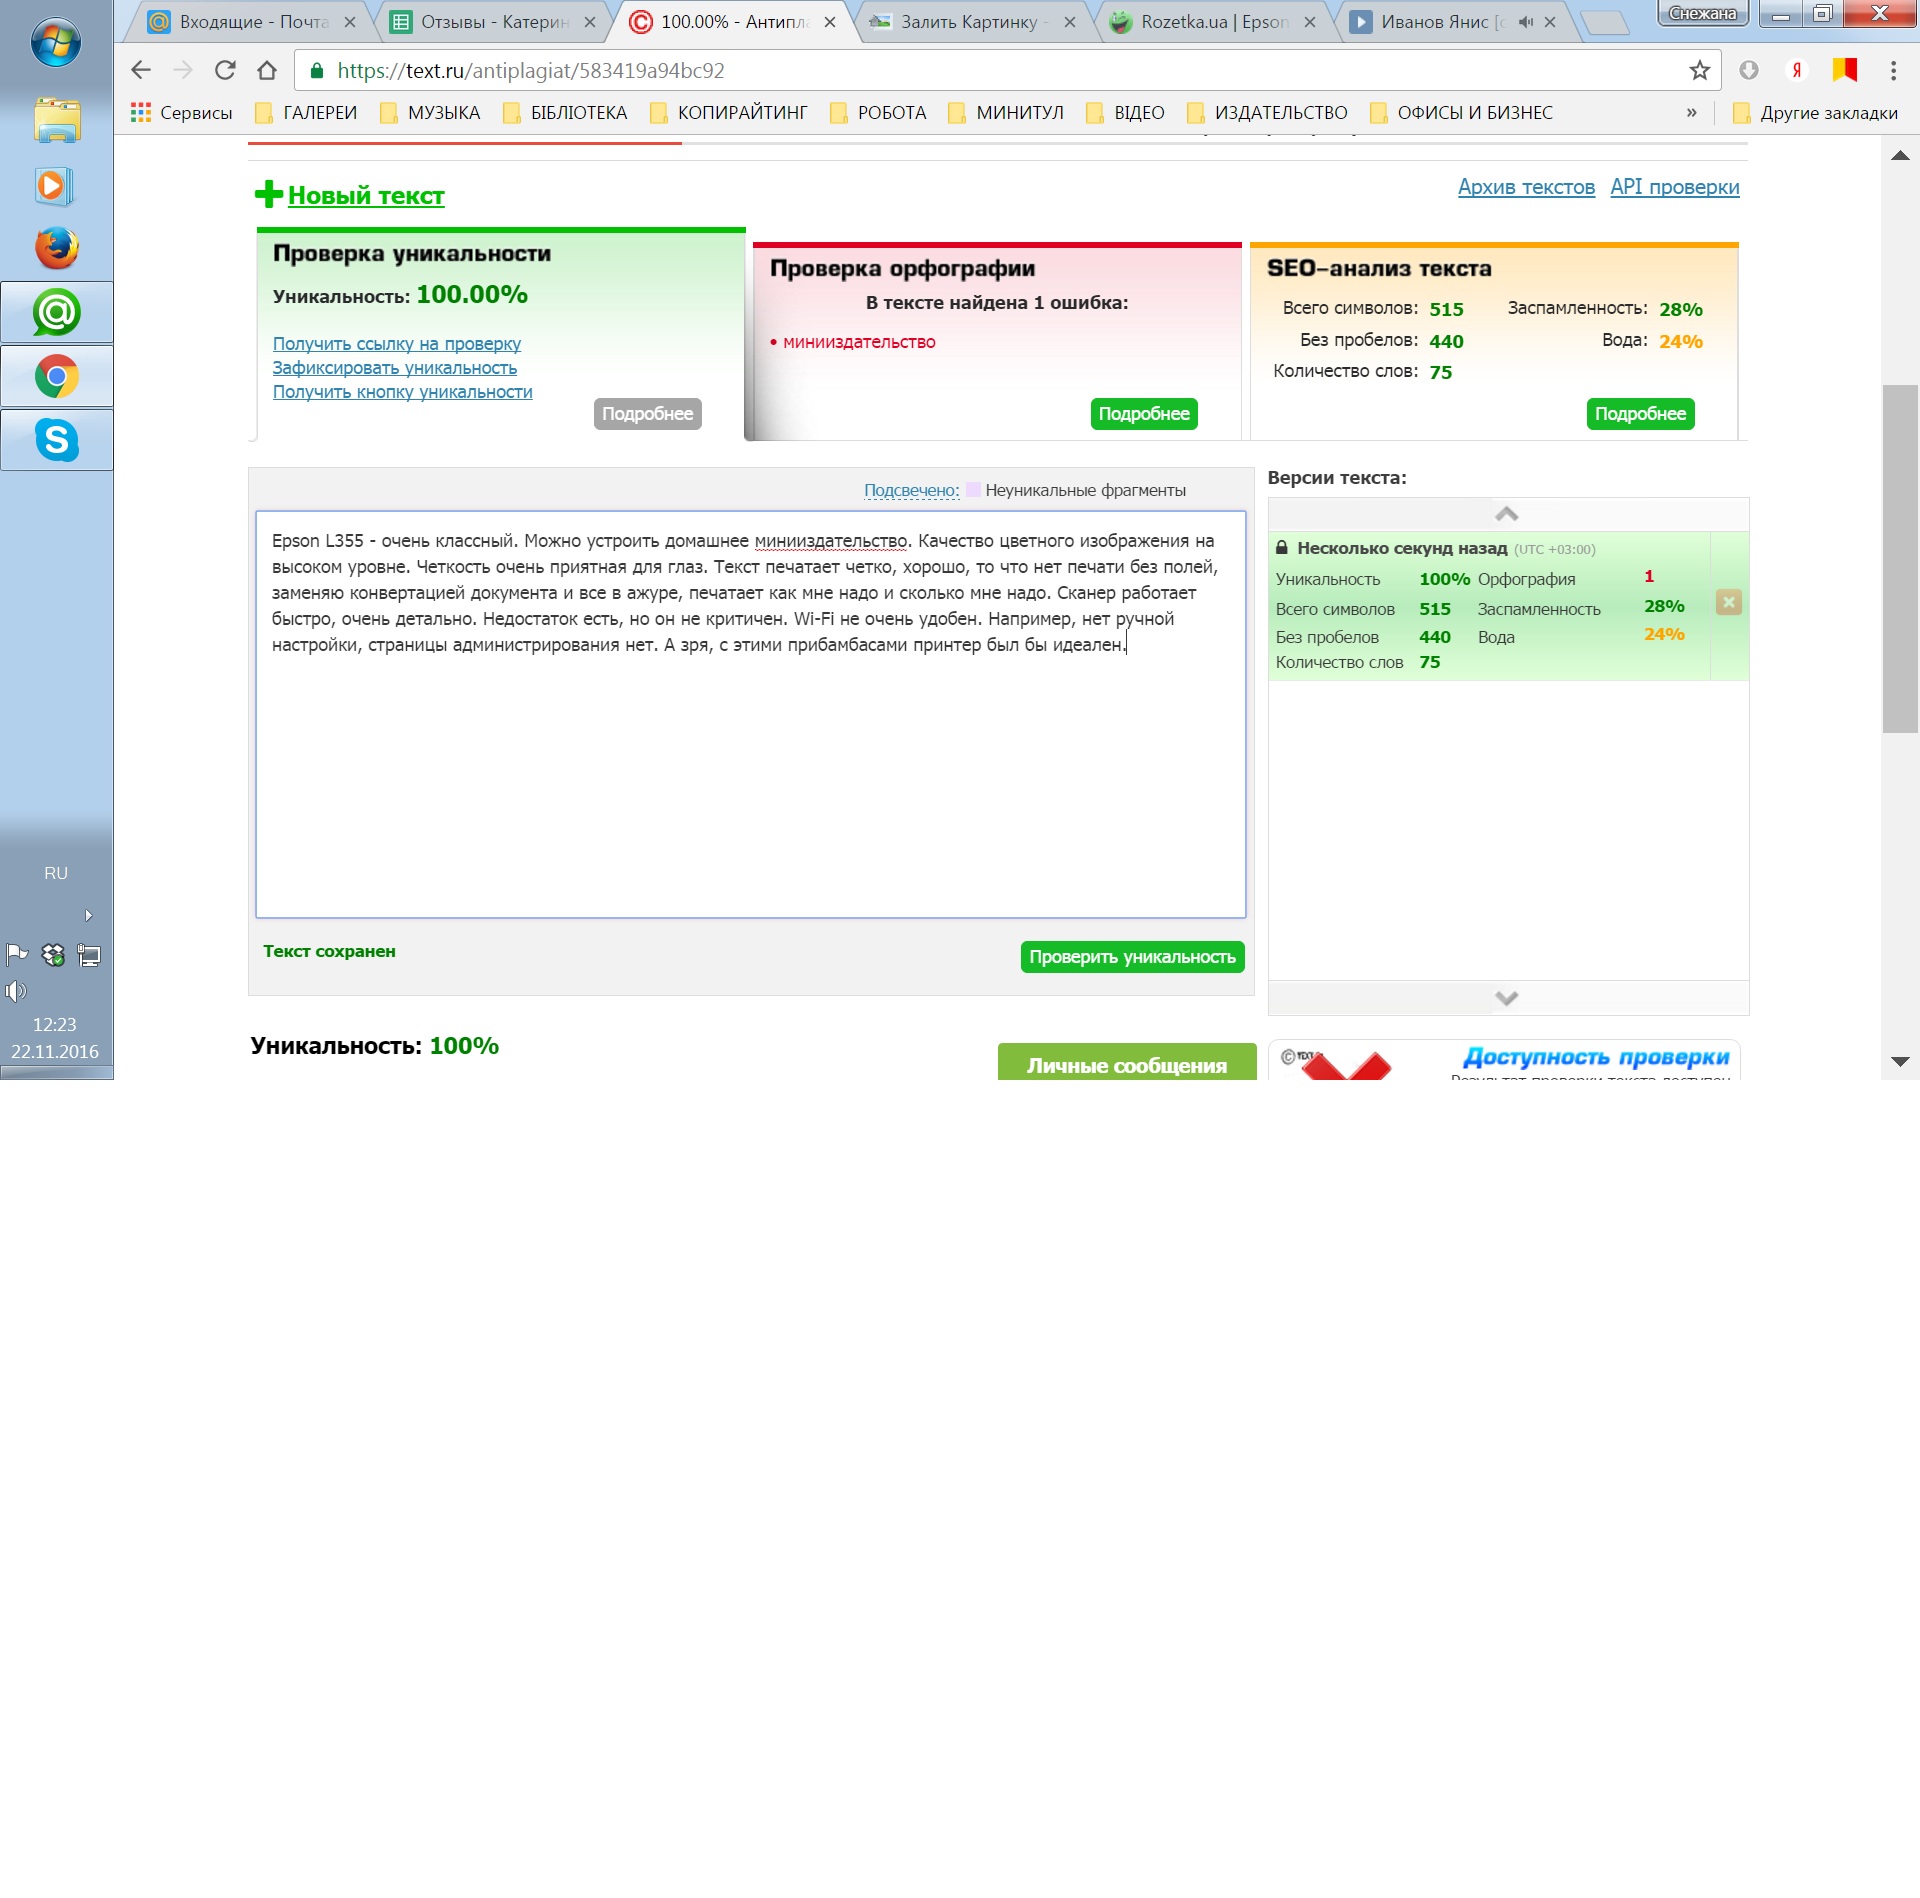Go back in browser
This screenshot has height=1898, width=1920.
tap(141, 70)
